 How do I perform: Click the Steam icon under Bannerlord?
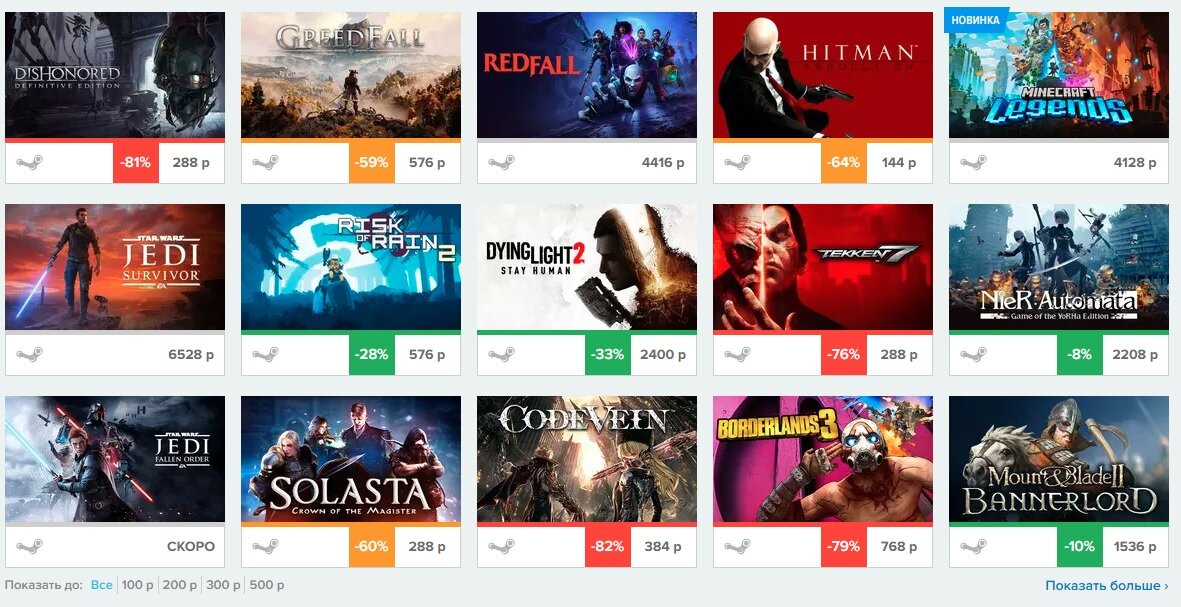tap(973, 547)
